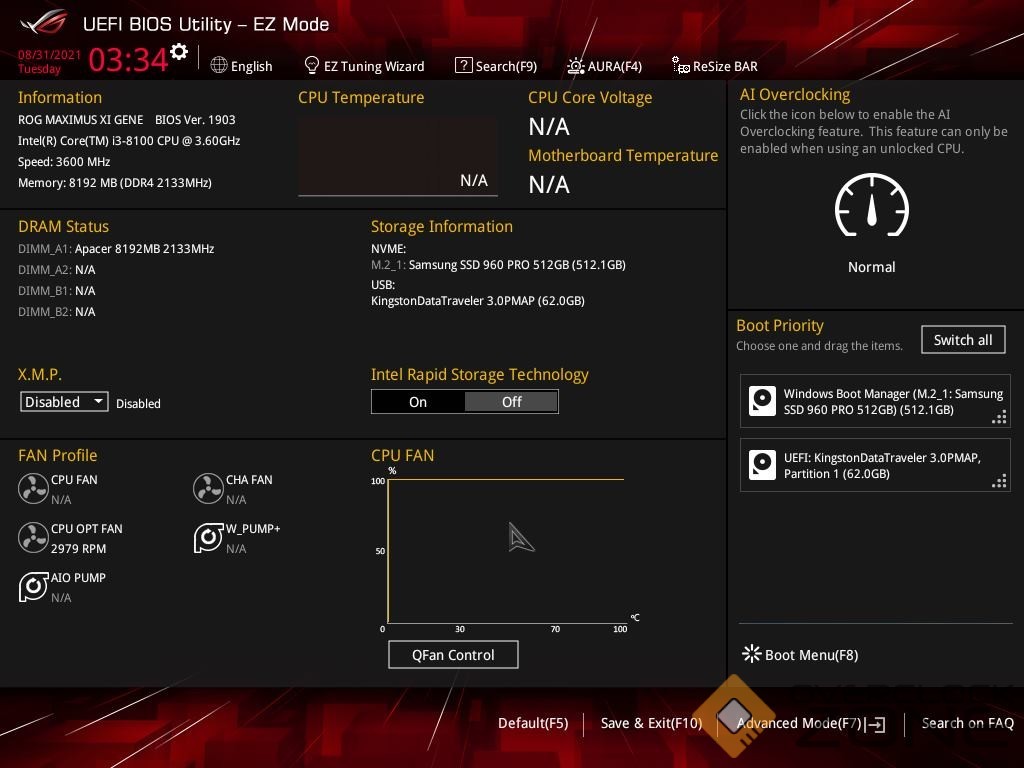Open EZ Tuning Wizard
1024x768 pixels.
(364, 66)
